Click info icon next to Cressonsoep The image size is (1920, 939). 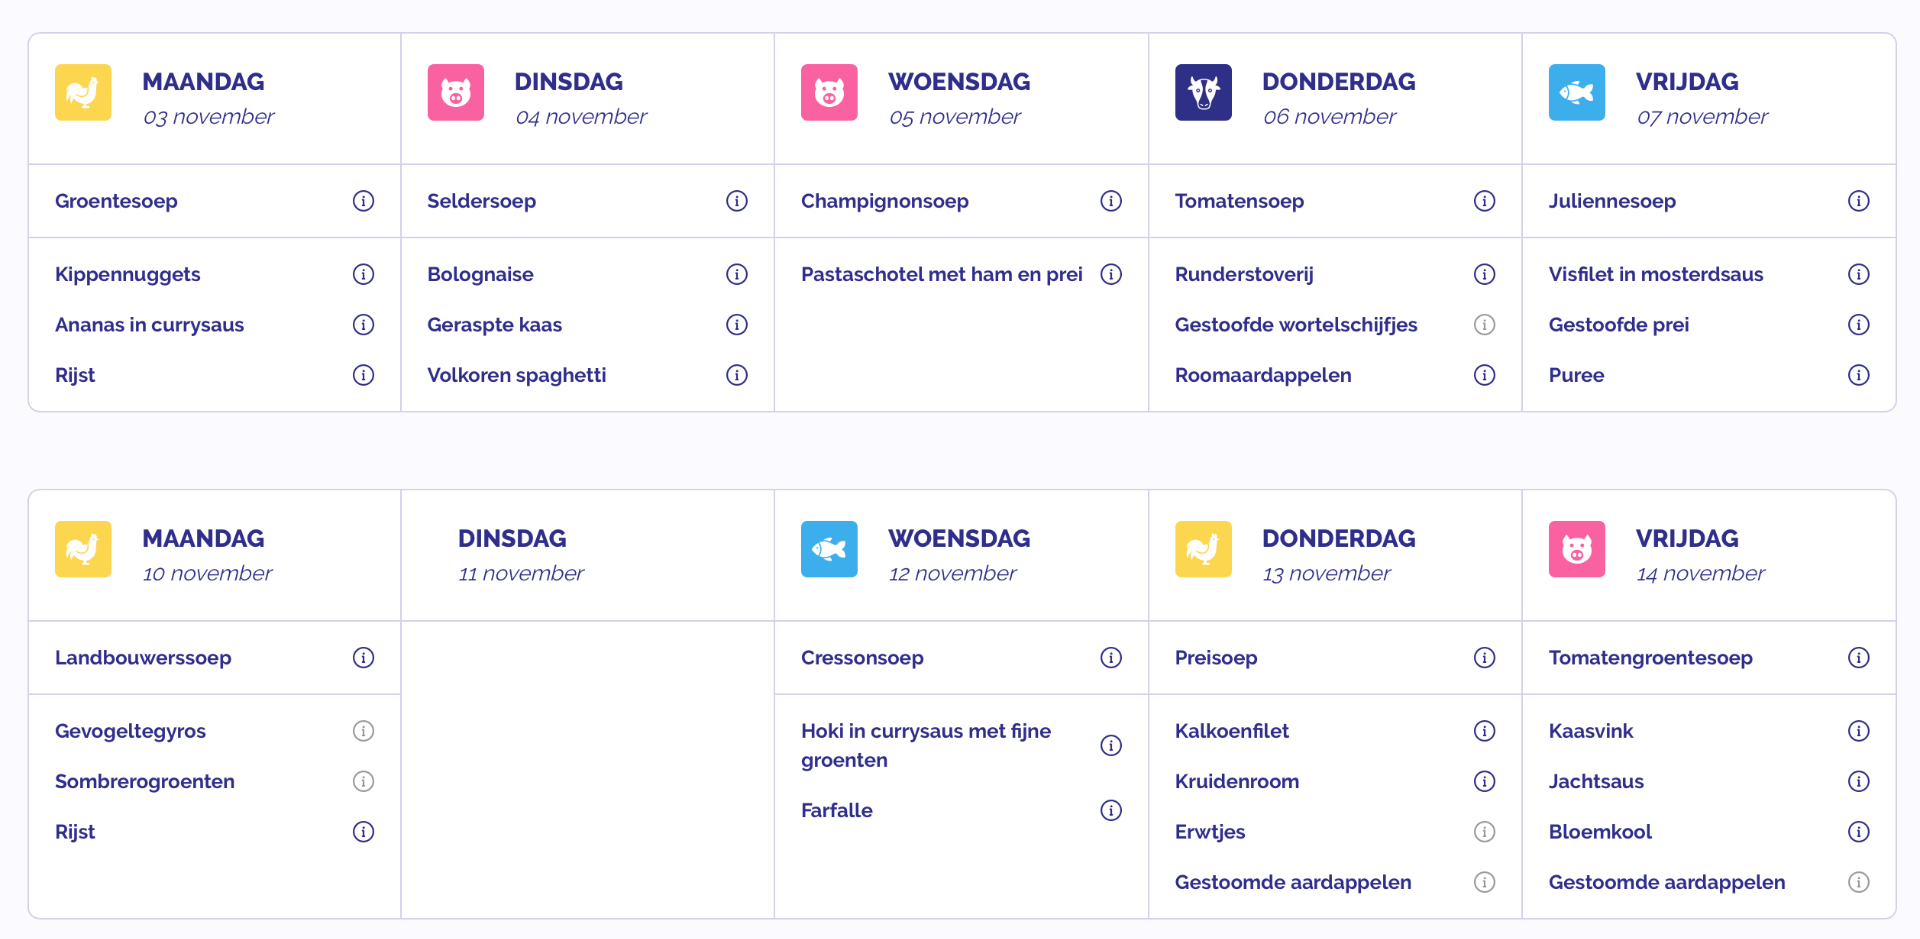[x=1111, y=658]
